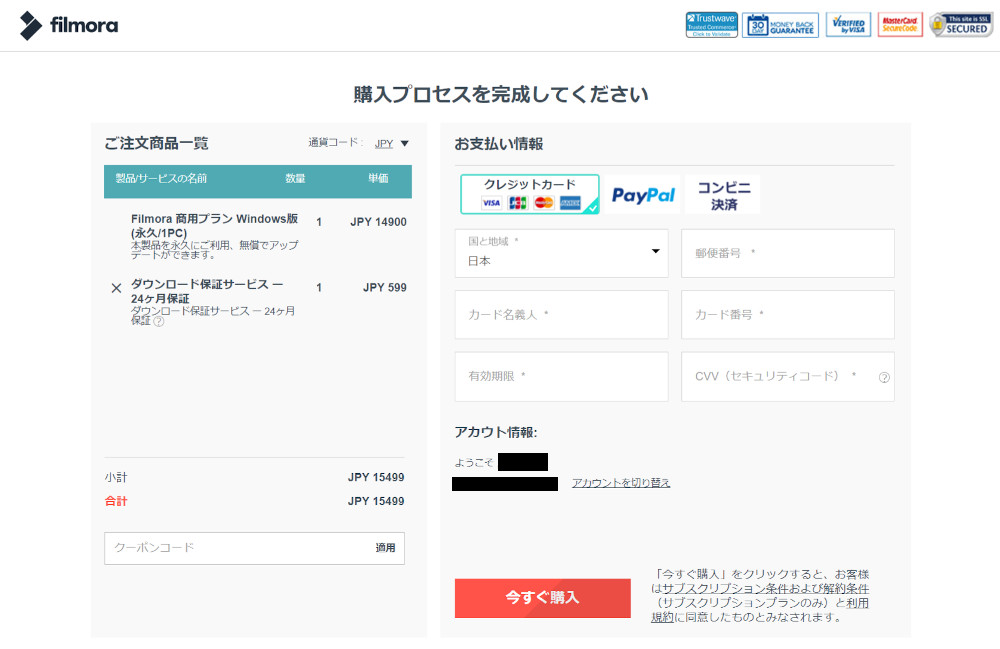Click the 30 day money back guarantee badge
Viewport: 1000px width, 649px height.
tap(781, 26)
